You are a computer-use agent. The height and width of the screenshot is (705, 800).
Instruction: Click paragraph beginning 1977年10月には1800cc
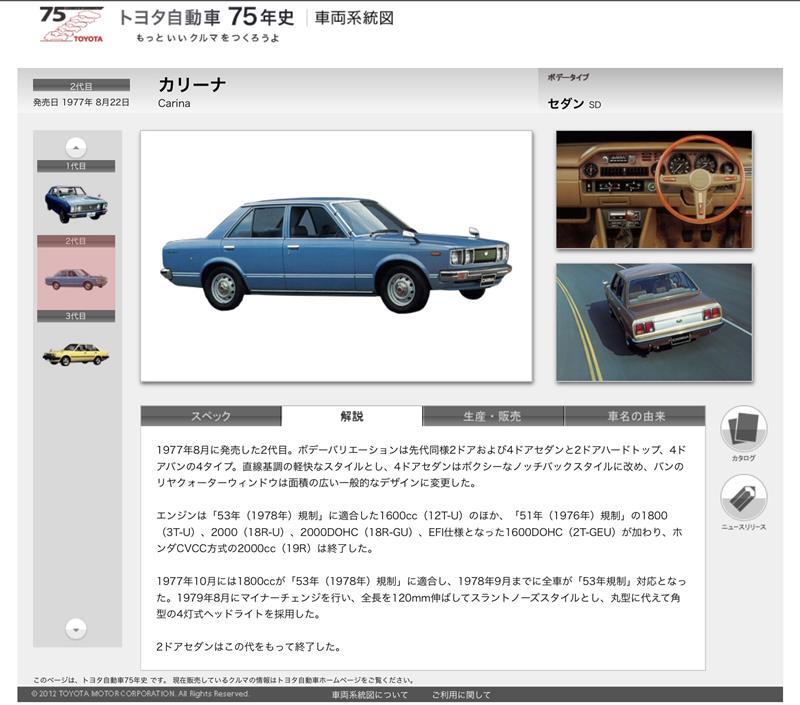[x=421, y=597]
